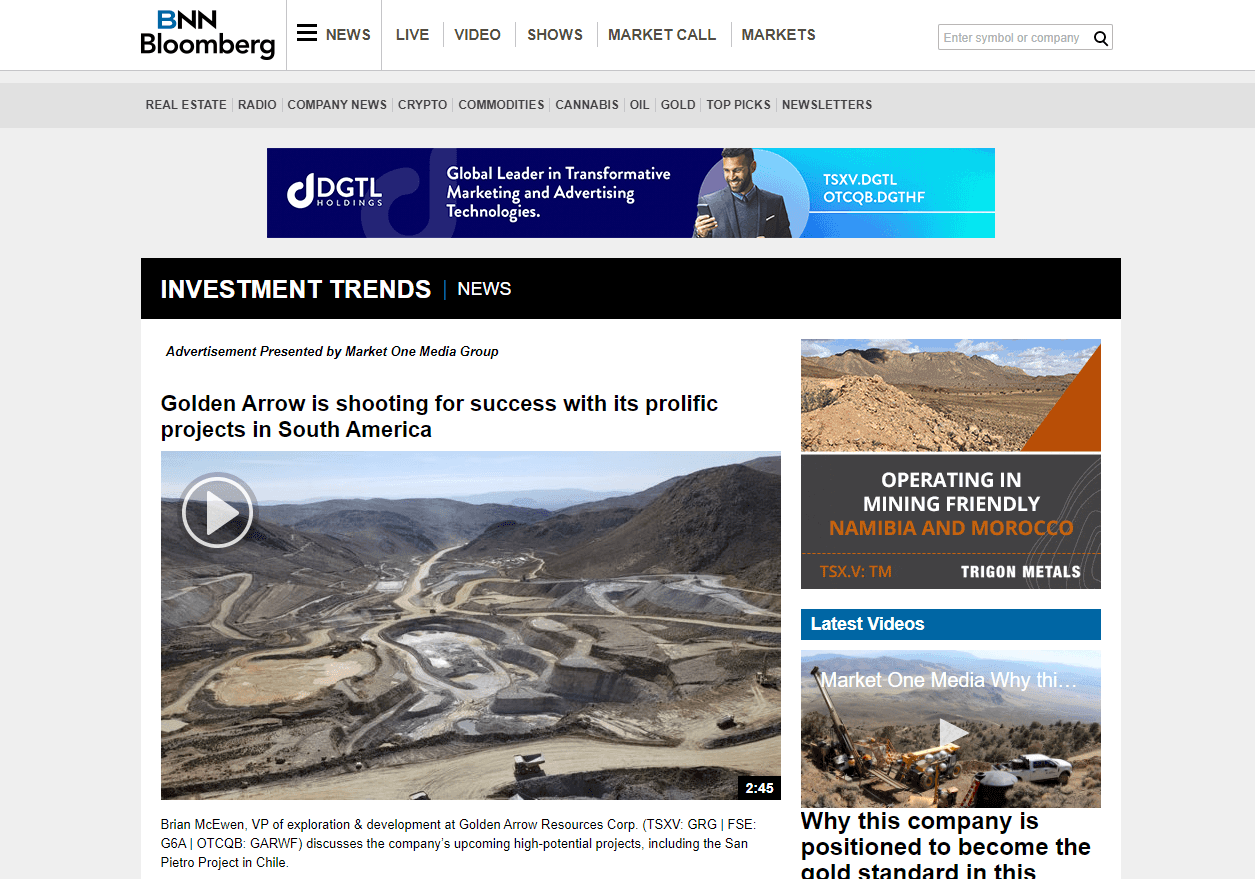Viewport: 1255px width, 879px height.
Task: Click the DGTL Holdings logo in banner
Action: 335,191
